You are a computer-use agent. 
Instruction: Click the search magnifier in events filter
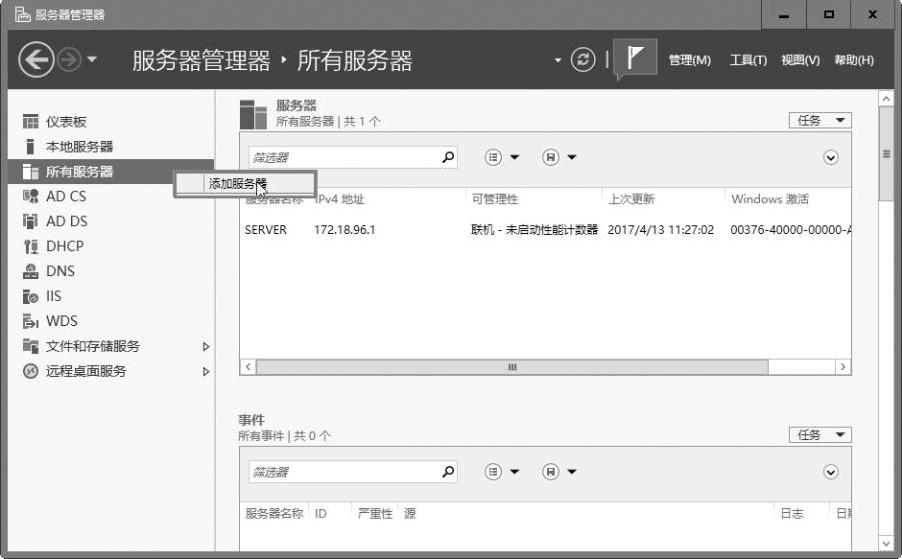pyautogui.click(x=448, y=471)
